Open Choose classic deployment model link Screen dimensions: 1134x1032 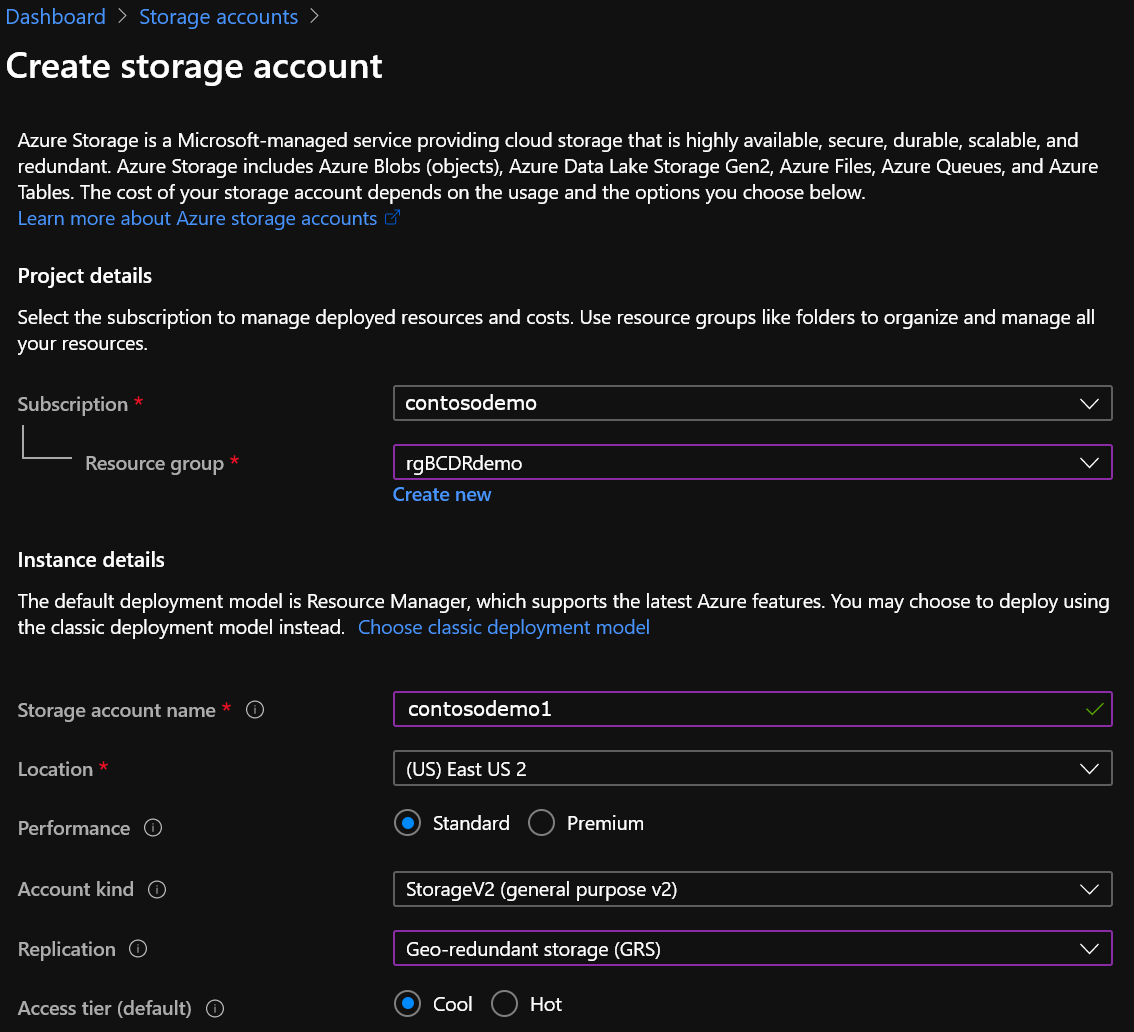pos(504,627)
